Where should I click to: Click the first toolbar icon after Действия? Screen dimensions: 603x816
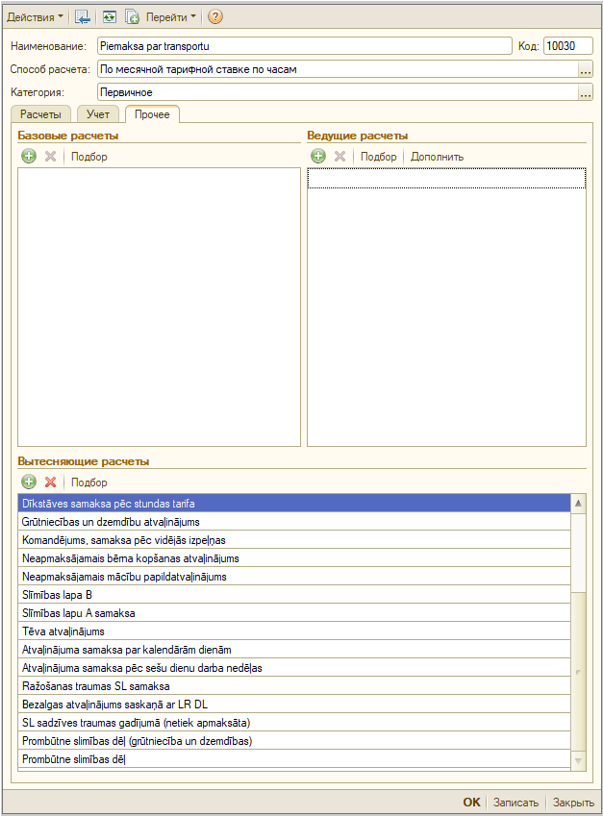83,17
